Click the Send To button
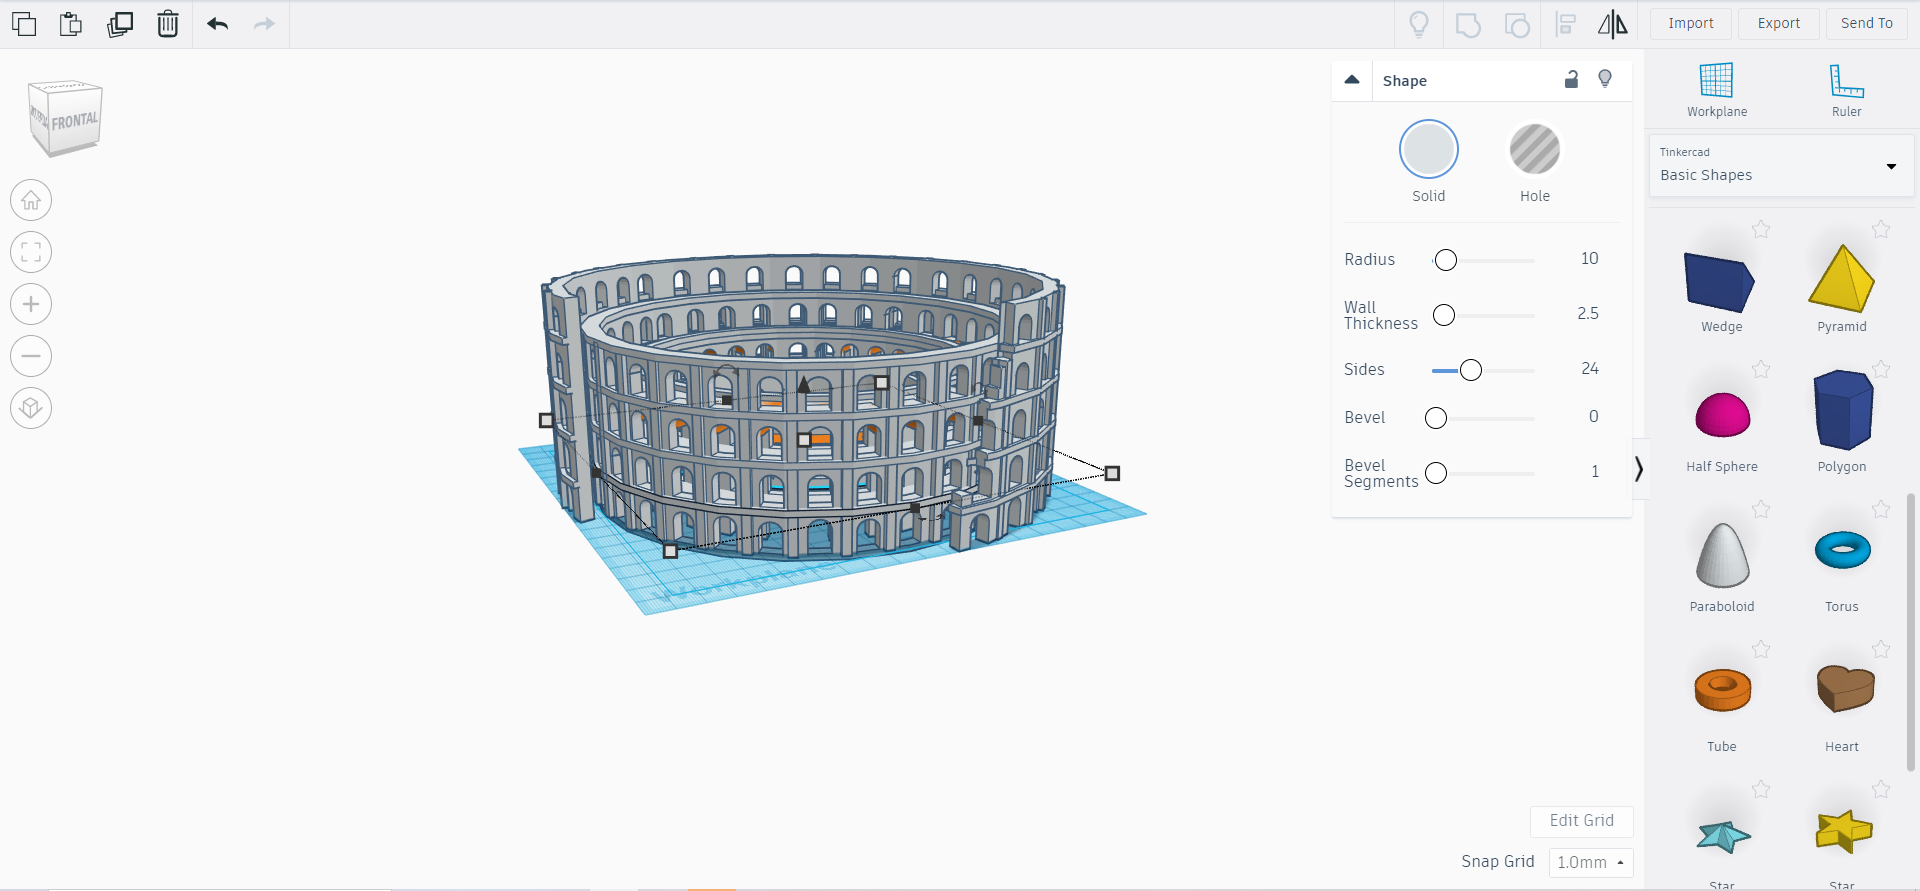This screenshot has width=1920, height=891. coord(1867,24)
